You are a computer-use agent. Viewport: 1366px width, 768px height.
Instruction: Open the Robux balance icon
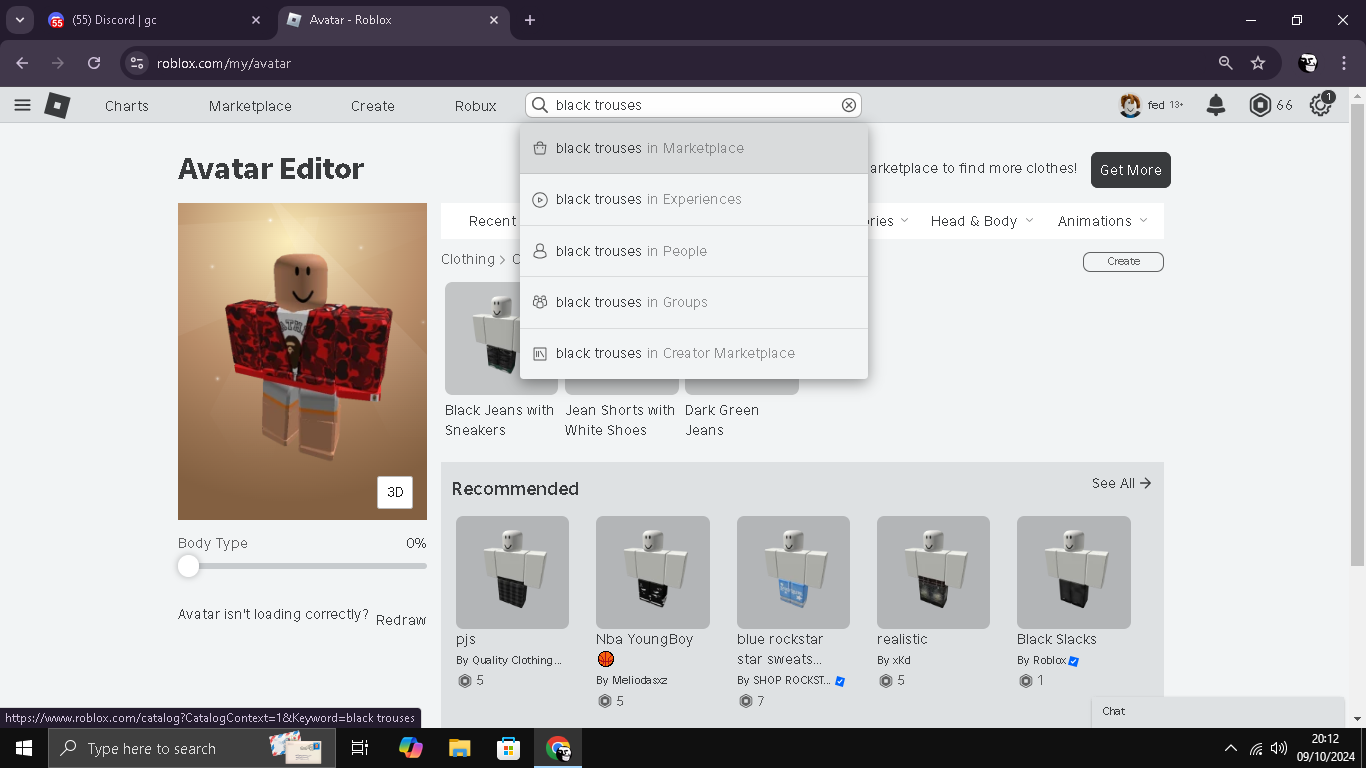tap(1260, 105)
